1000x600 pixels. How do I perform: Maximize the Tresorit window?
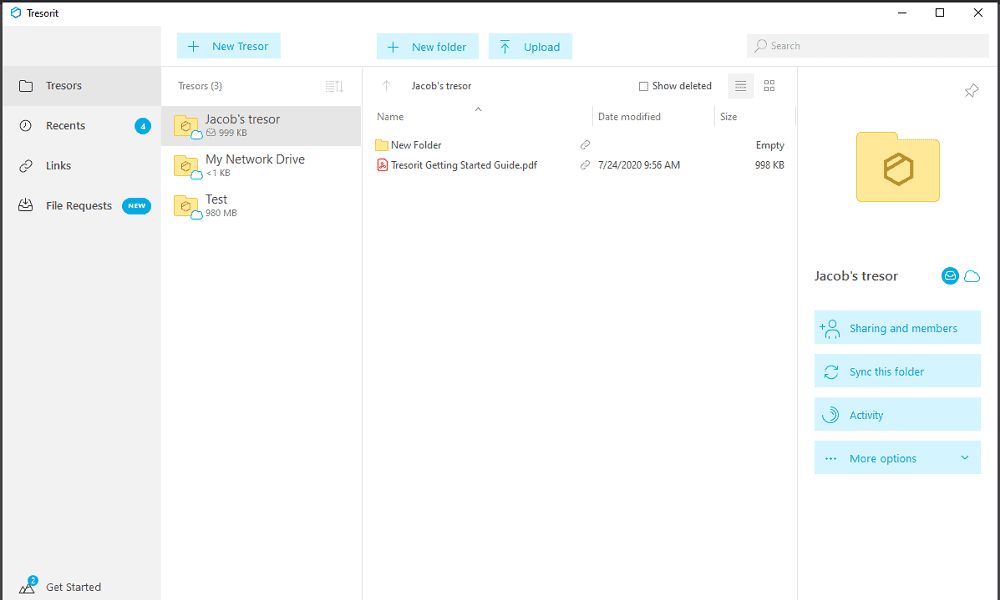[x=939, y=13]
